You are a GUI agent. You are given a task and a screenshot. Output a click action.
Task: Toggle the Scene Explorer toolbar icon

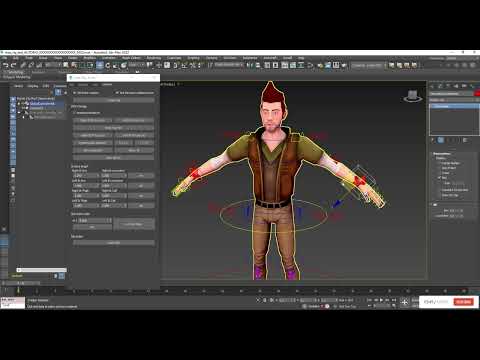click(267, 65)
